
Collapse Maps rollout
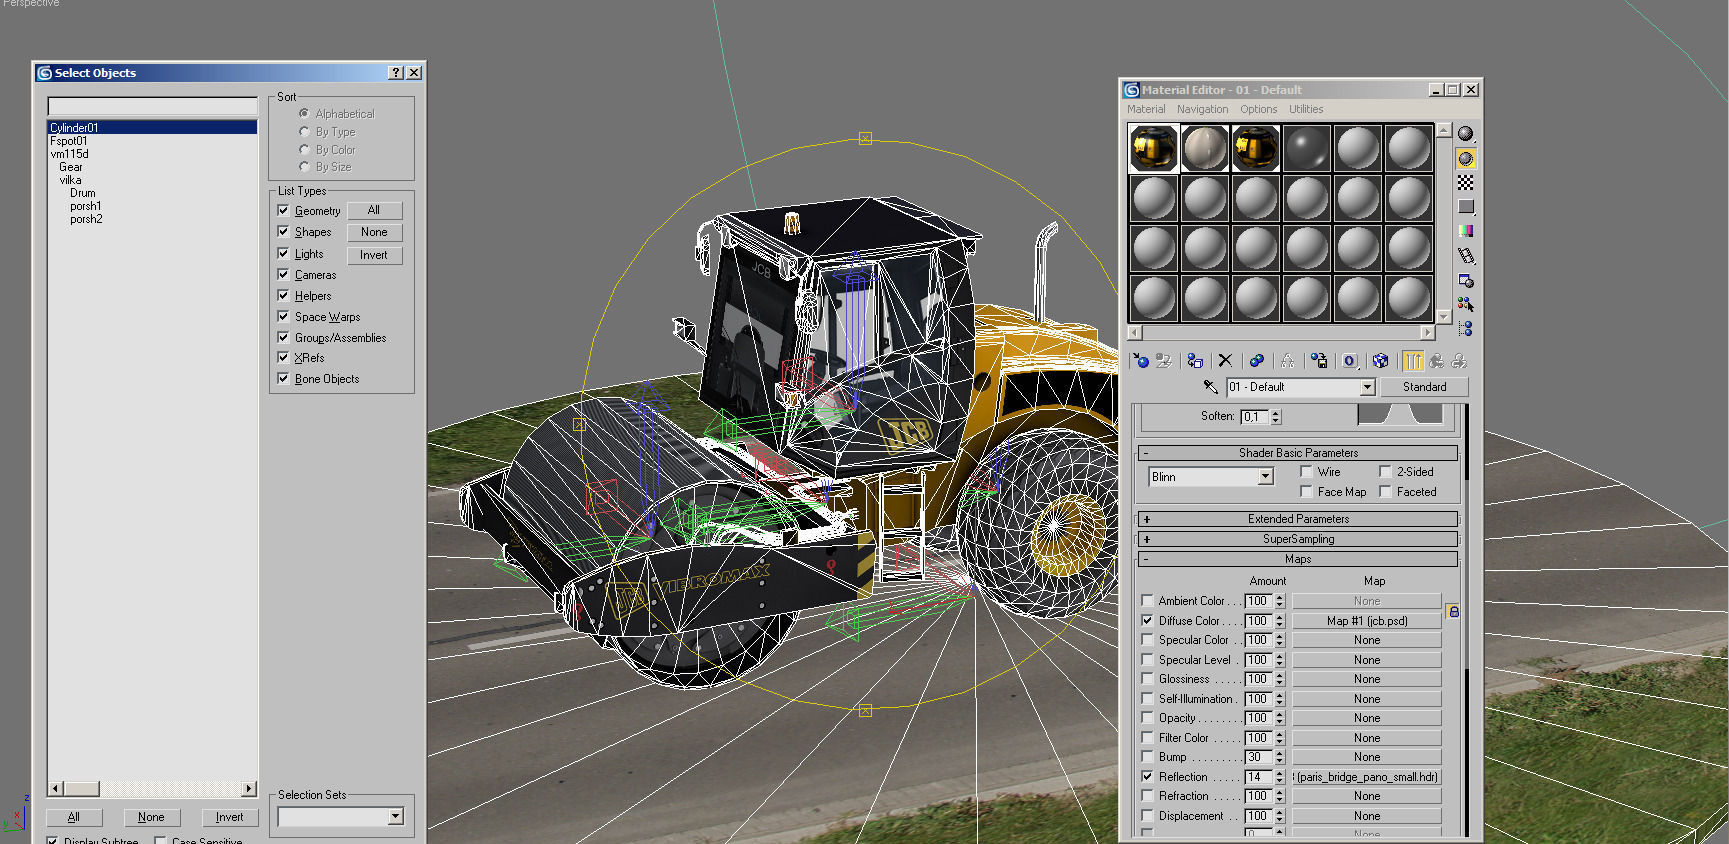1298,559
